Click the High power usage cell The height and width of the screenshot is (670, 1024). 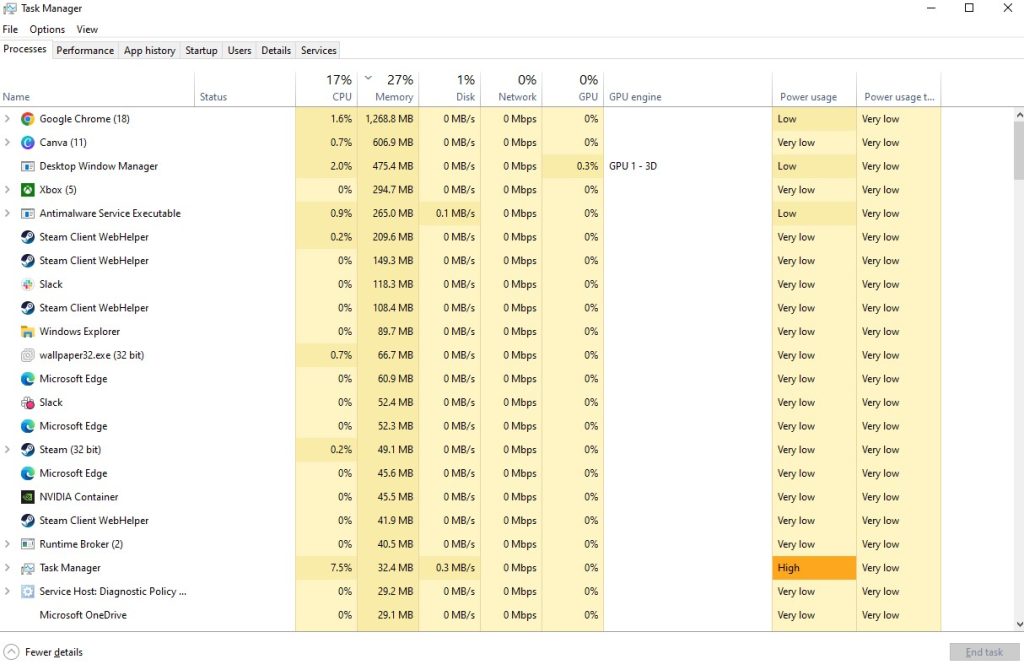pyautogui.click(x=814, y=568)
